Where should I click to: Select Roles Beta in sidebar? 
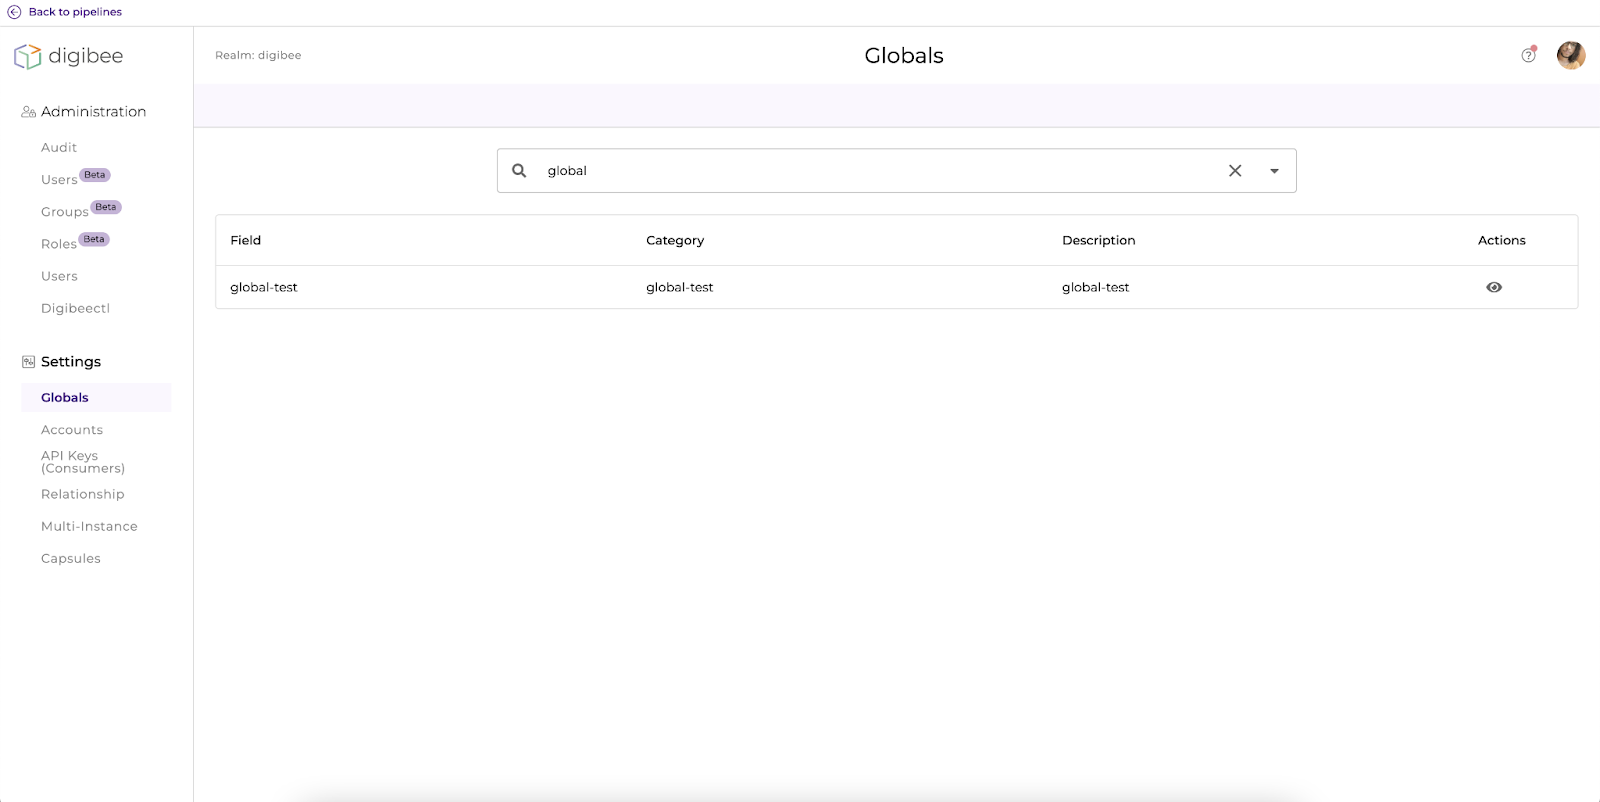59,244
